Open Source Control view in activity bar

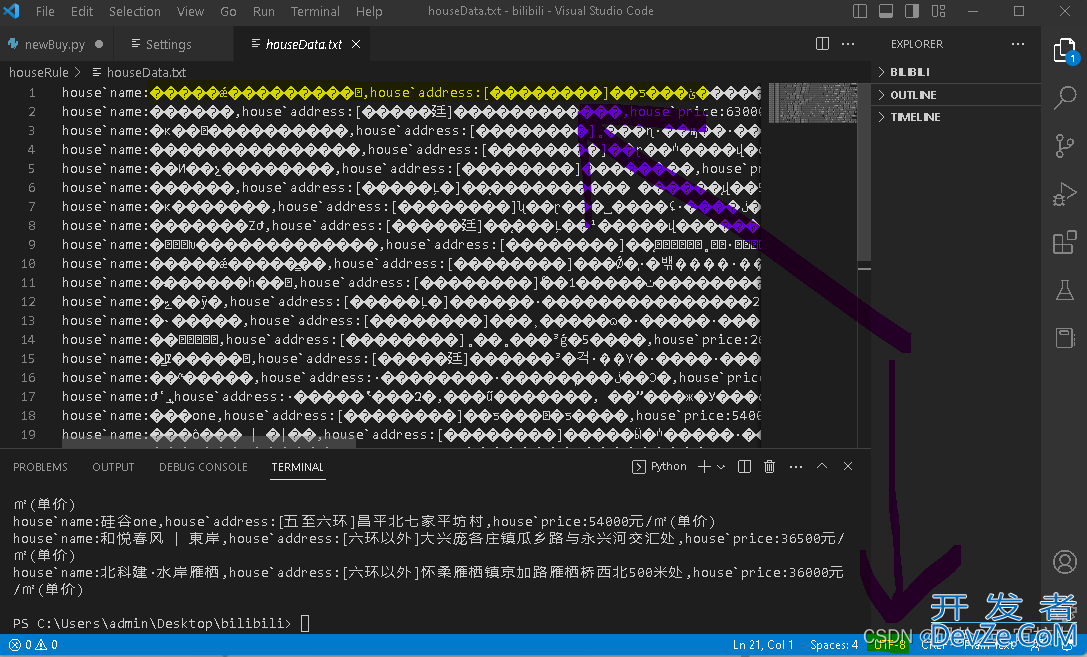(1064, 146)
